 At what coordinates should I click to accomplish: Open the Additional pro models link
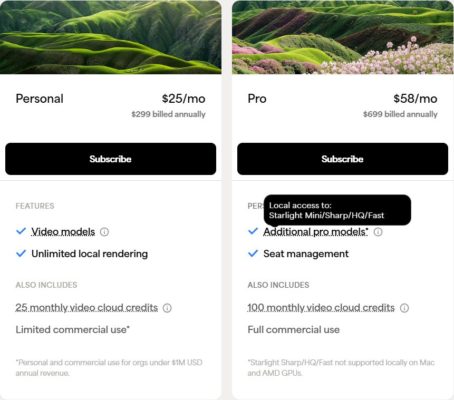coord(316,232)
